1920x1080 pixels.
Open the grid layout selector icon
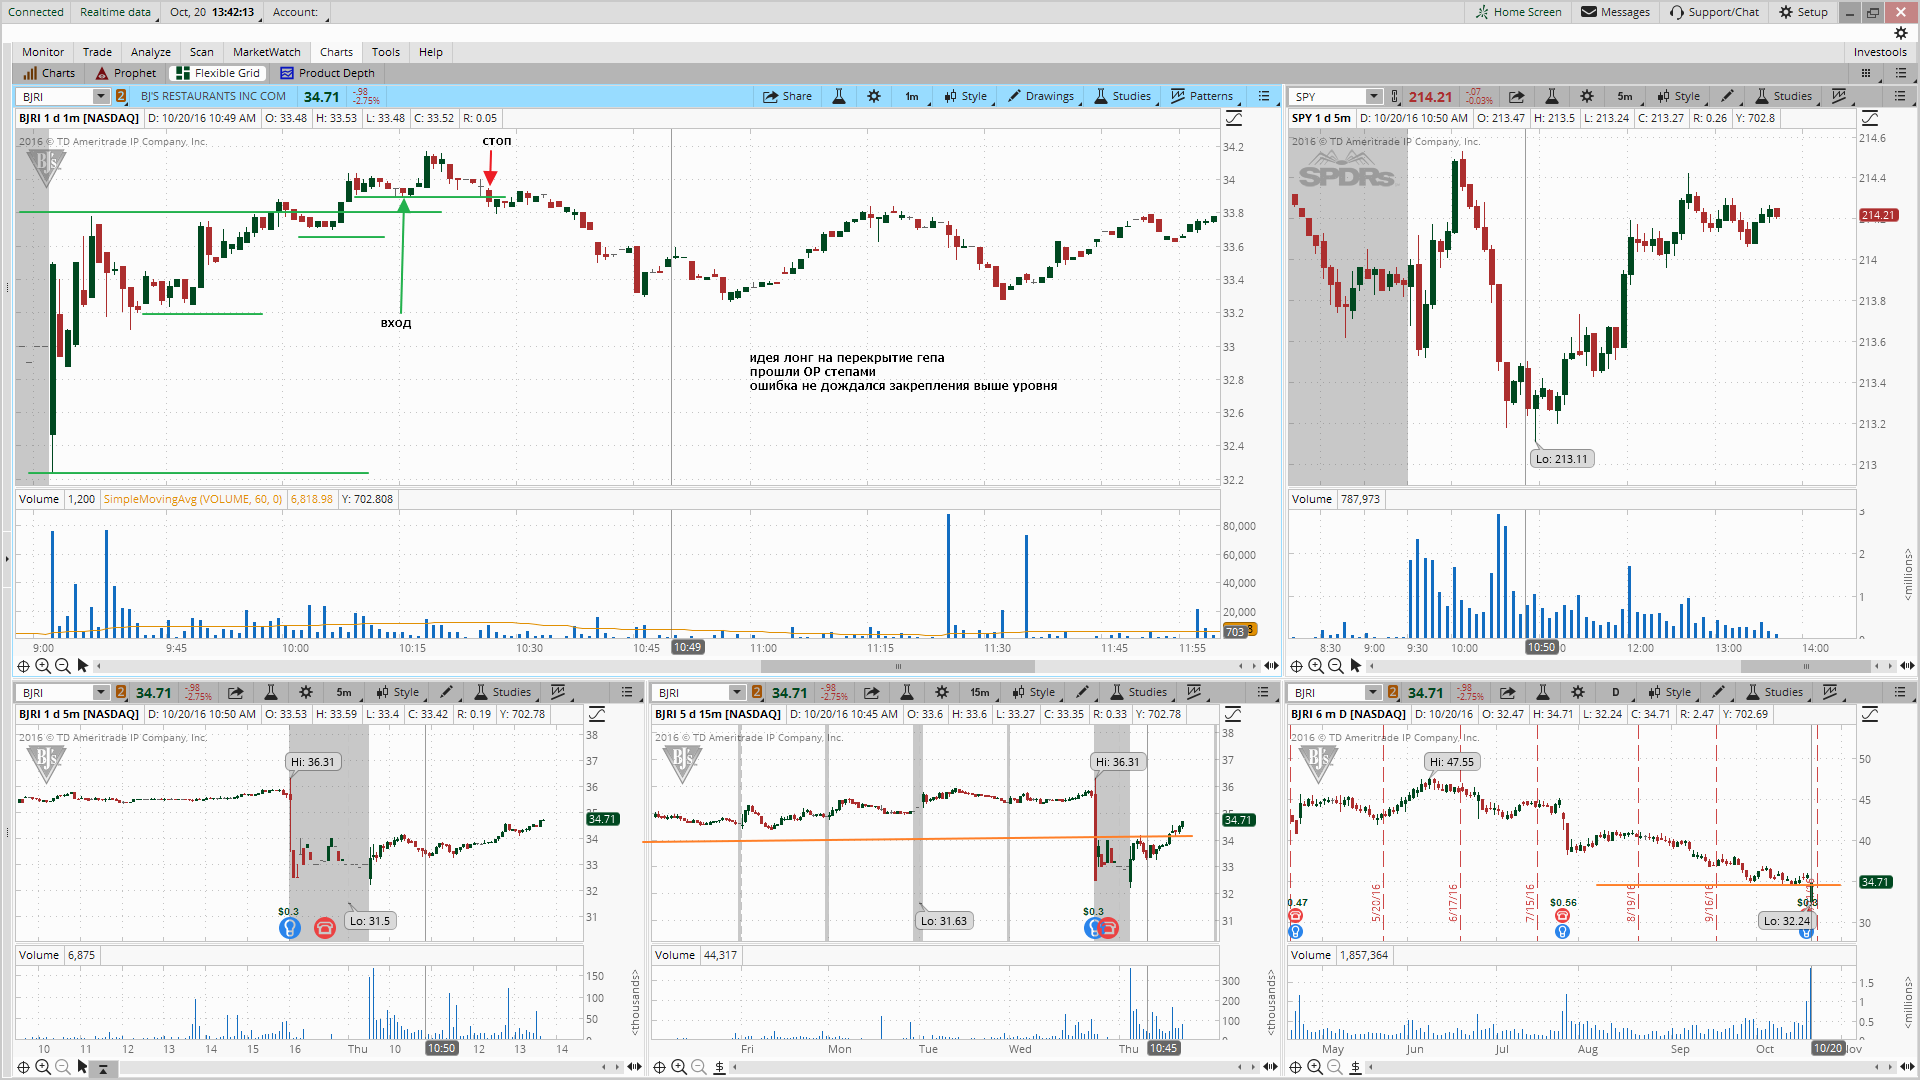[1866, 73]
